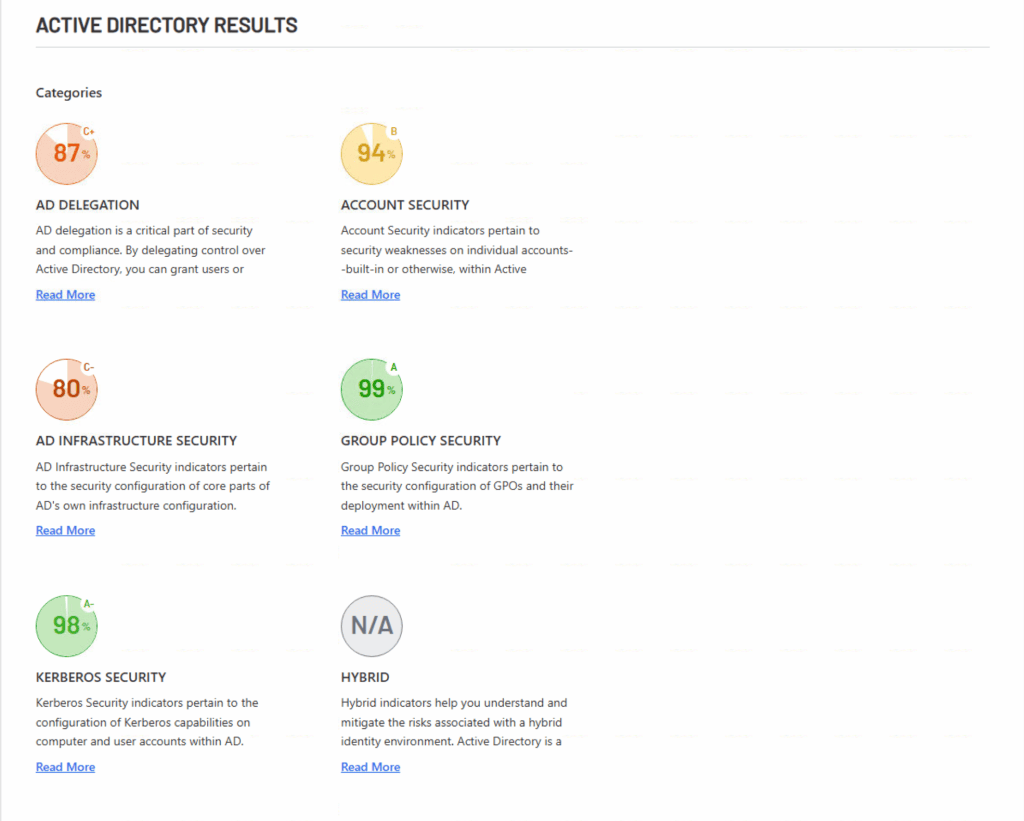This screenshot has height=821, width=1024.
Task: Click the KERBEROS SECURITY heading
Action: pyautogui.click(x=101, y=677)
